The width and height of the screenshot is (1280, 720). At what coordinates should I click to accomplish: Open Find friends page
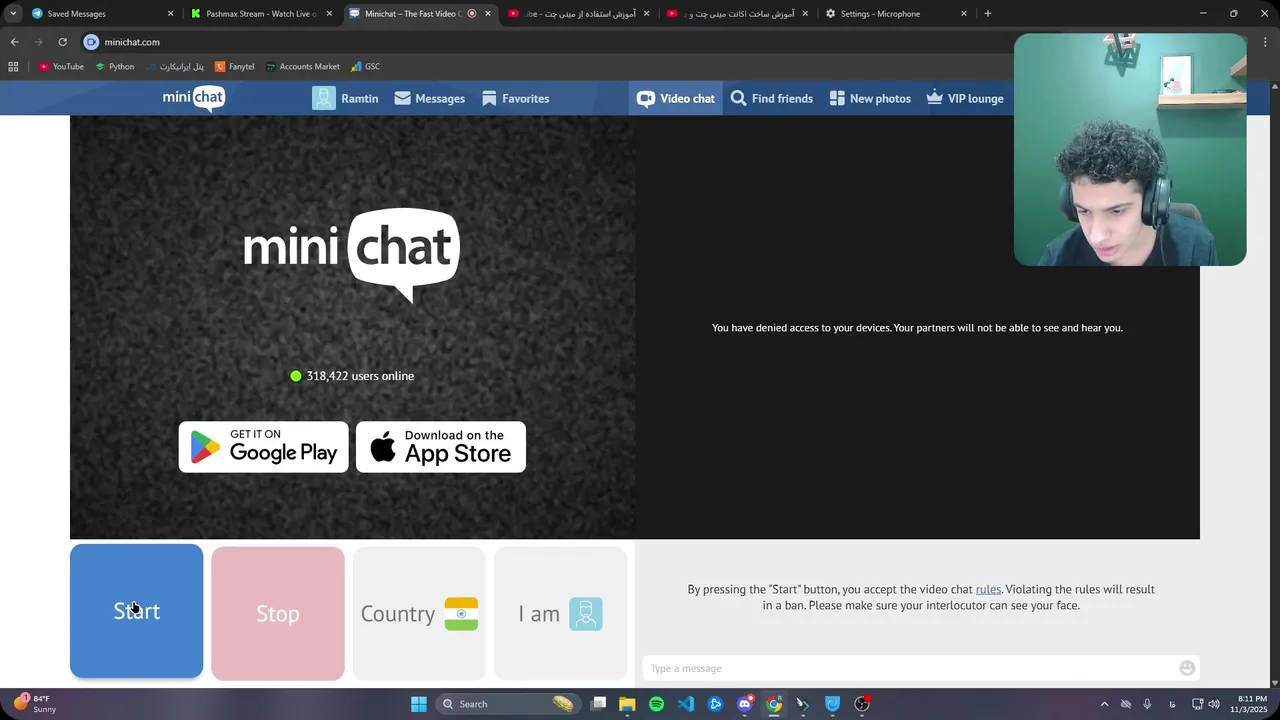[x=772, y=98]
